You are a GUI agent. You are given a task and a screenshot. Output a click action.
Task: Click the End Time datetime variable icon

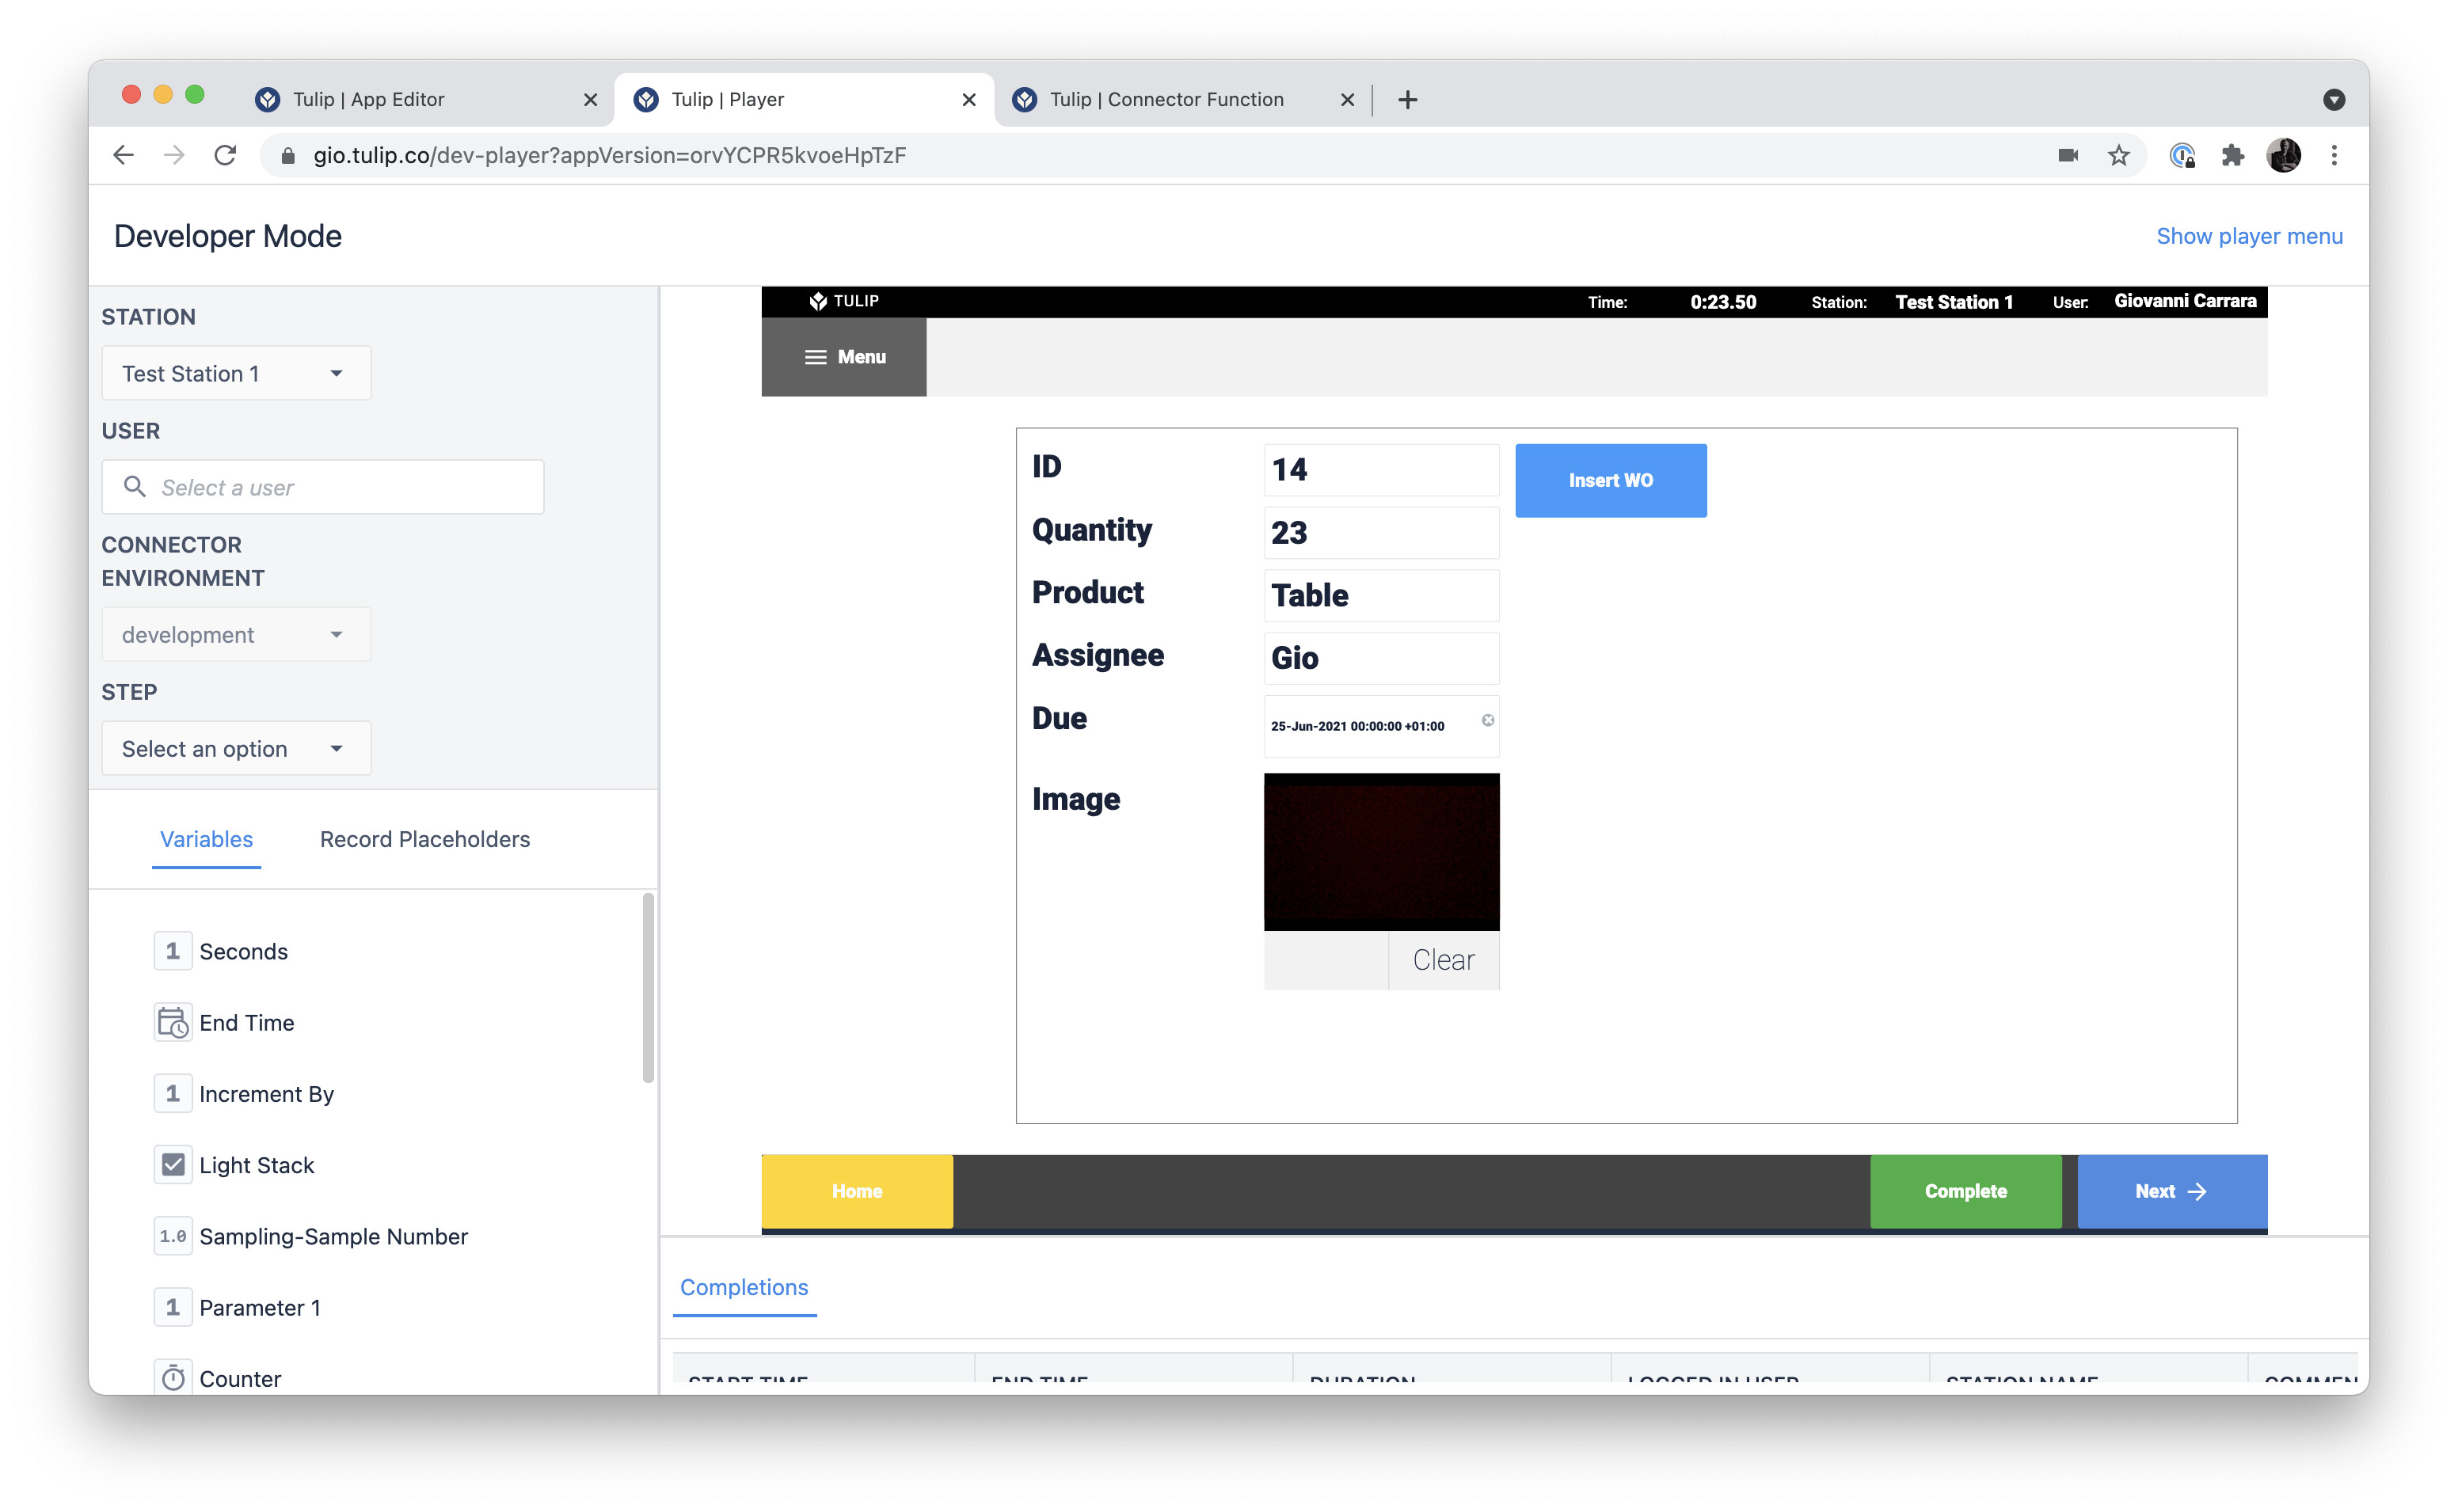pos(173,1022)
